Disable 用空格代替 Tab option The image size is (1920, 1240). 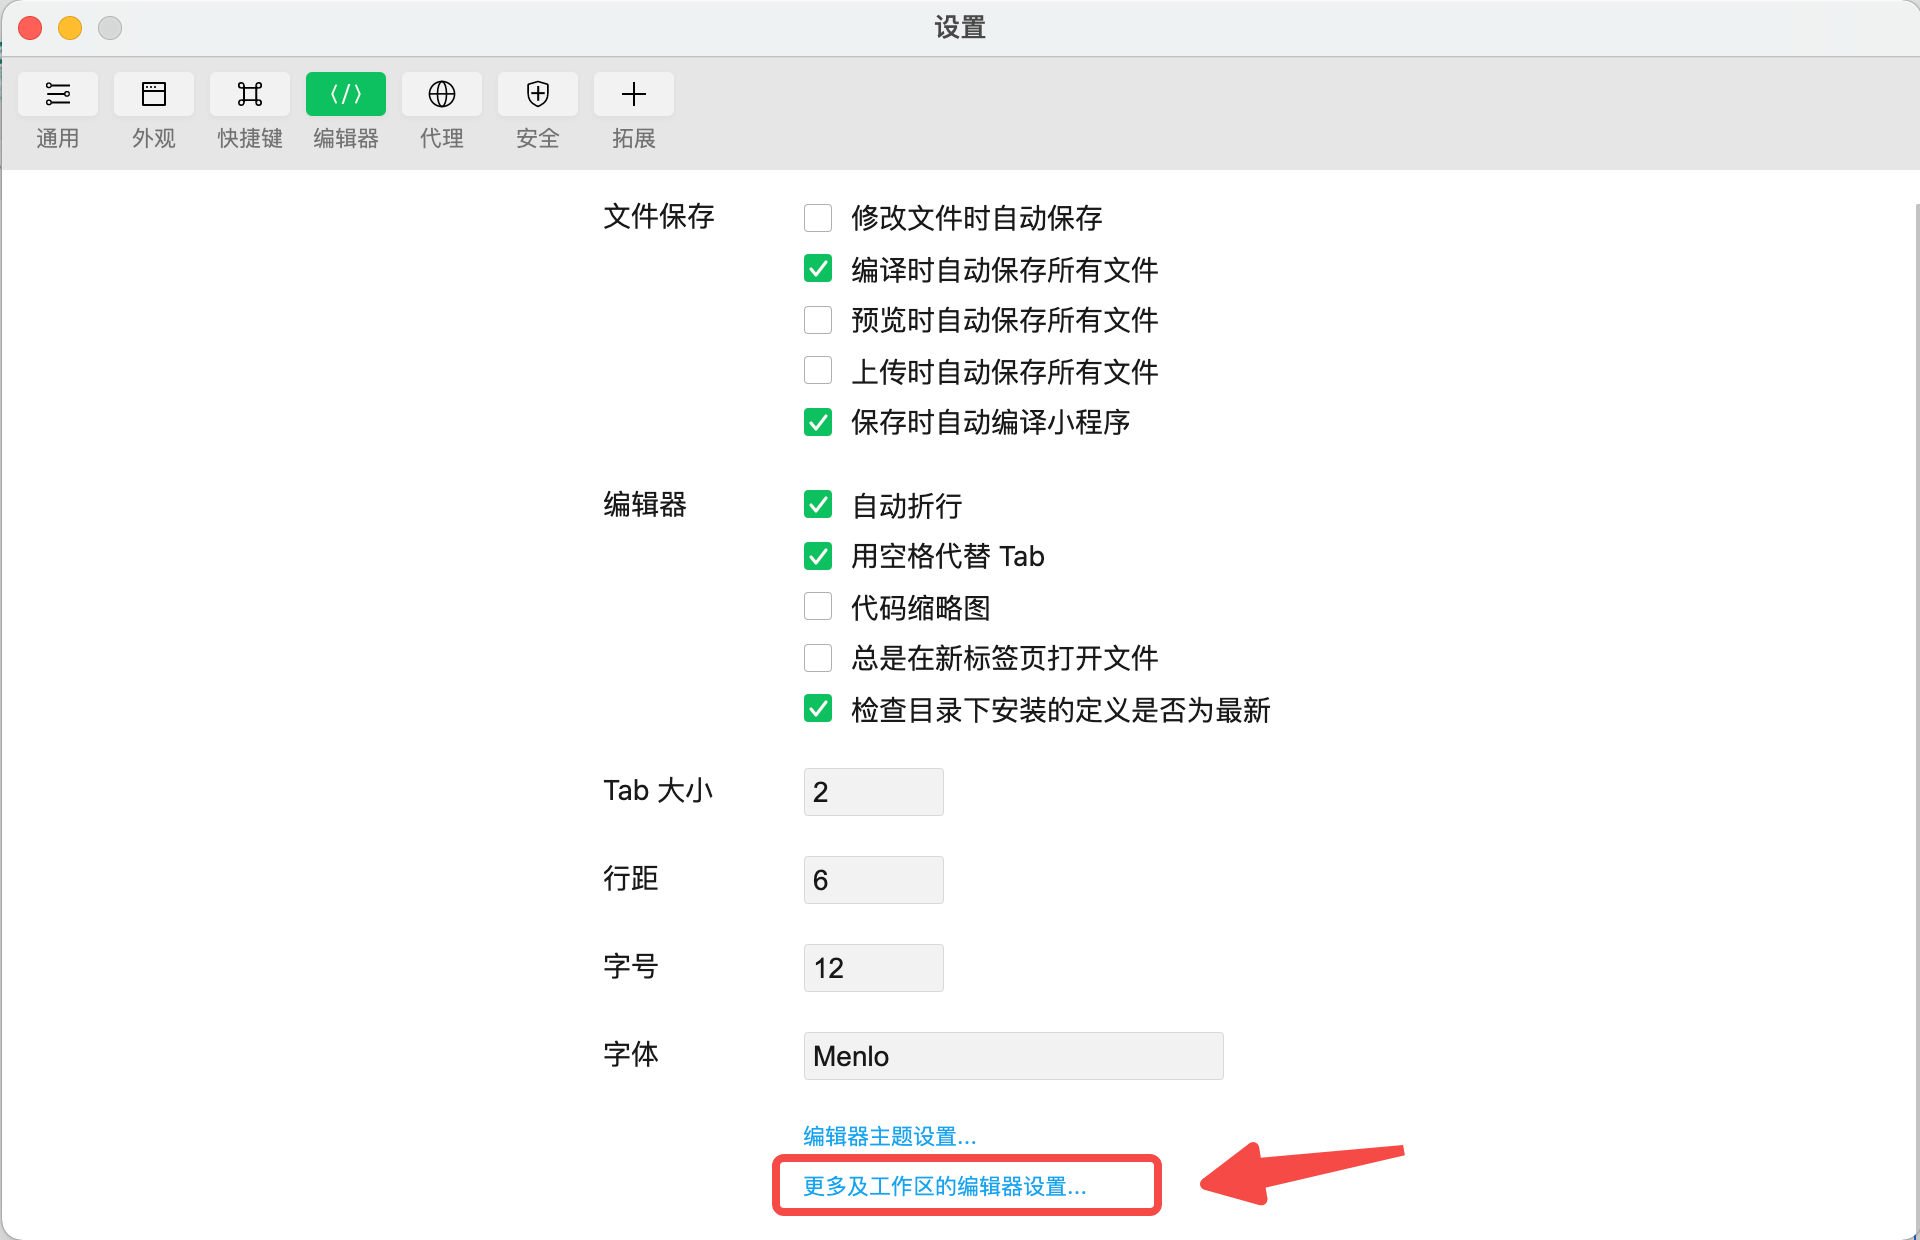818,556
